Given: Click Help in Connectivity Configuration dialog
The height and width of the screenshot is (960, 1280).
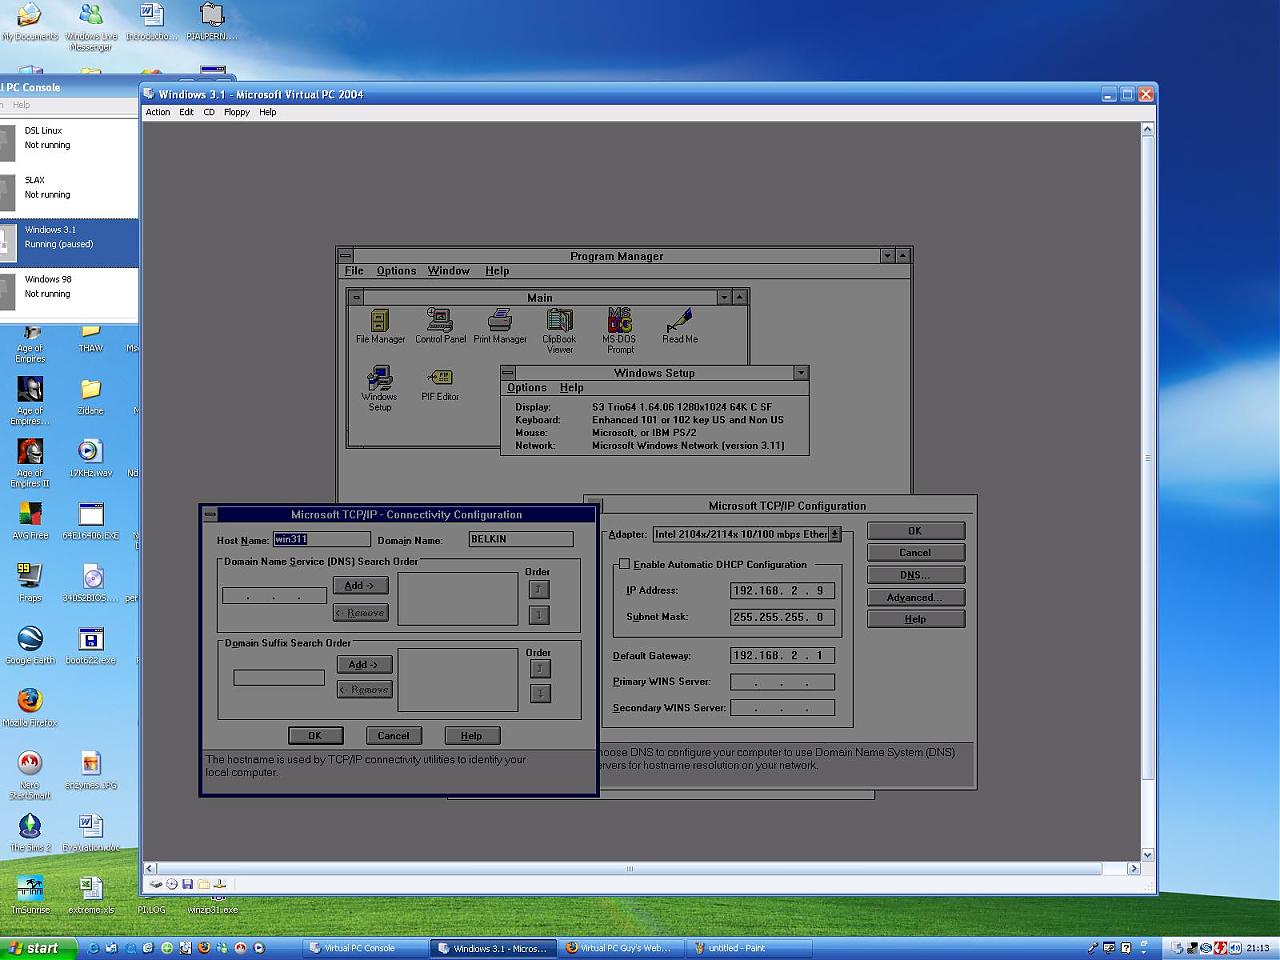Looking at the screenshot, I should (x=471, y=735).
